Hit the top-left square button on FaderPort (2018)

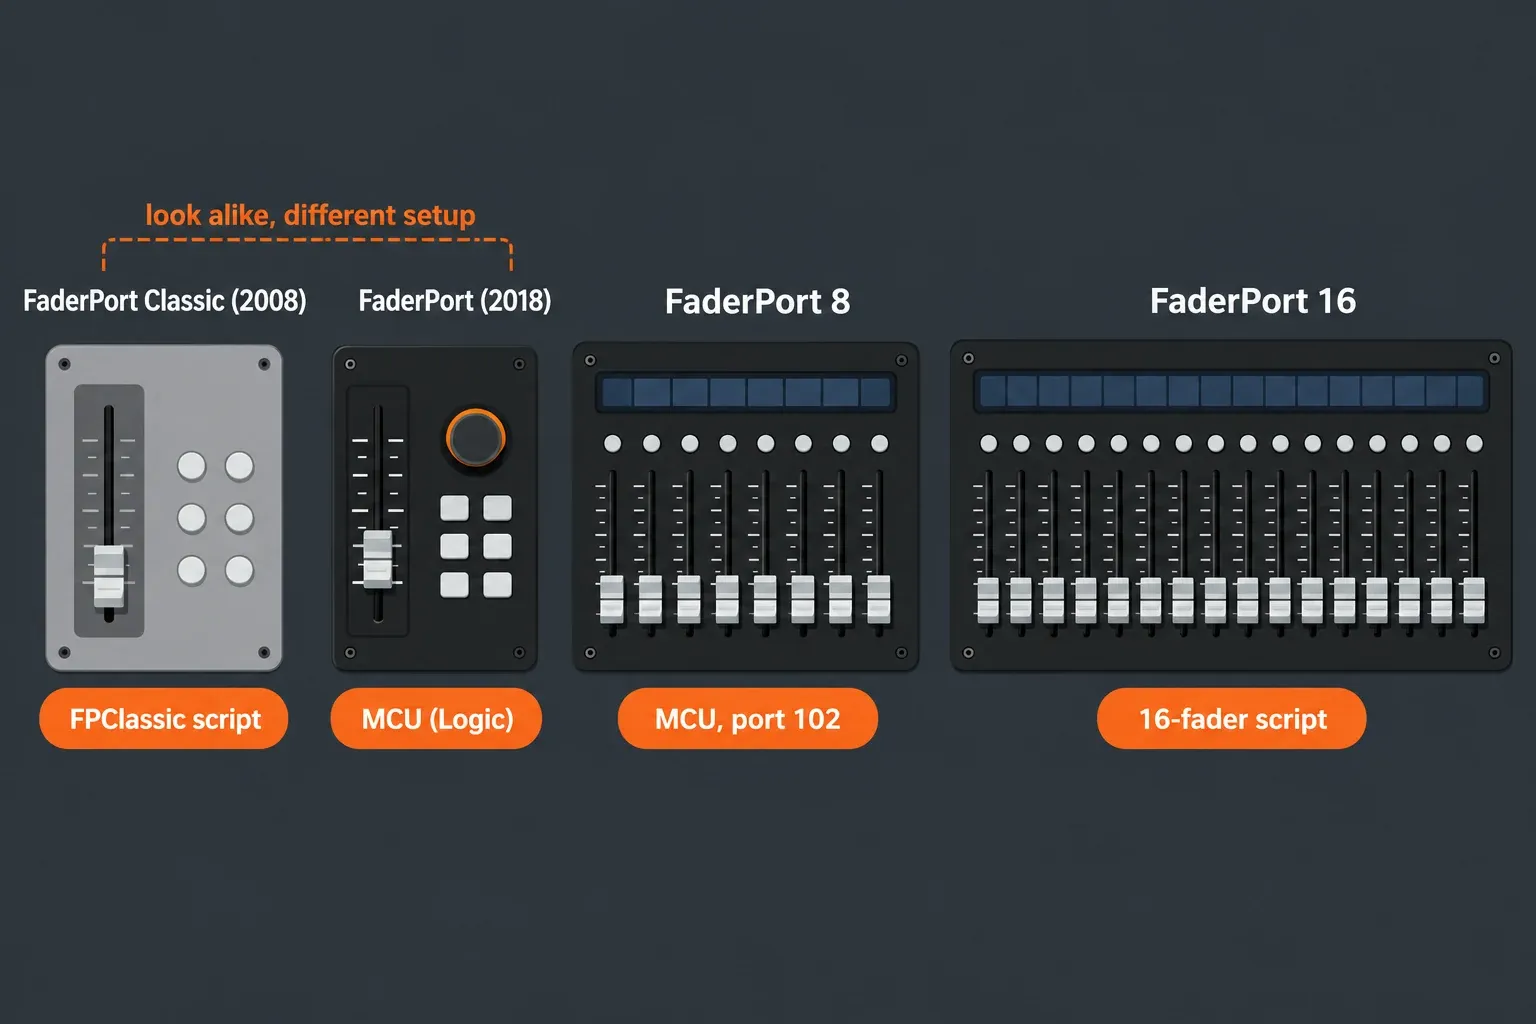click(455, 508)
